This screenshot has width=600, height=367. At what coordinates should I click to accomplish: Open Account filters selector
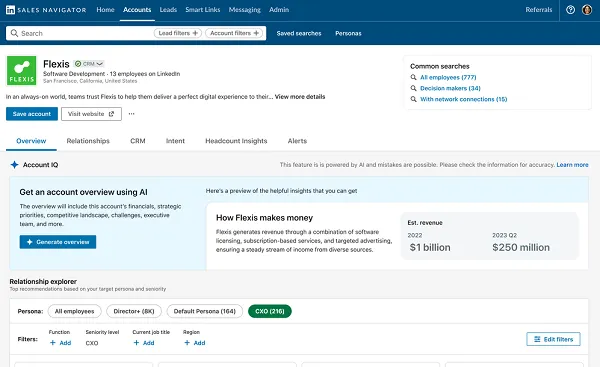click(x=234, y=33)
